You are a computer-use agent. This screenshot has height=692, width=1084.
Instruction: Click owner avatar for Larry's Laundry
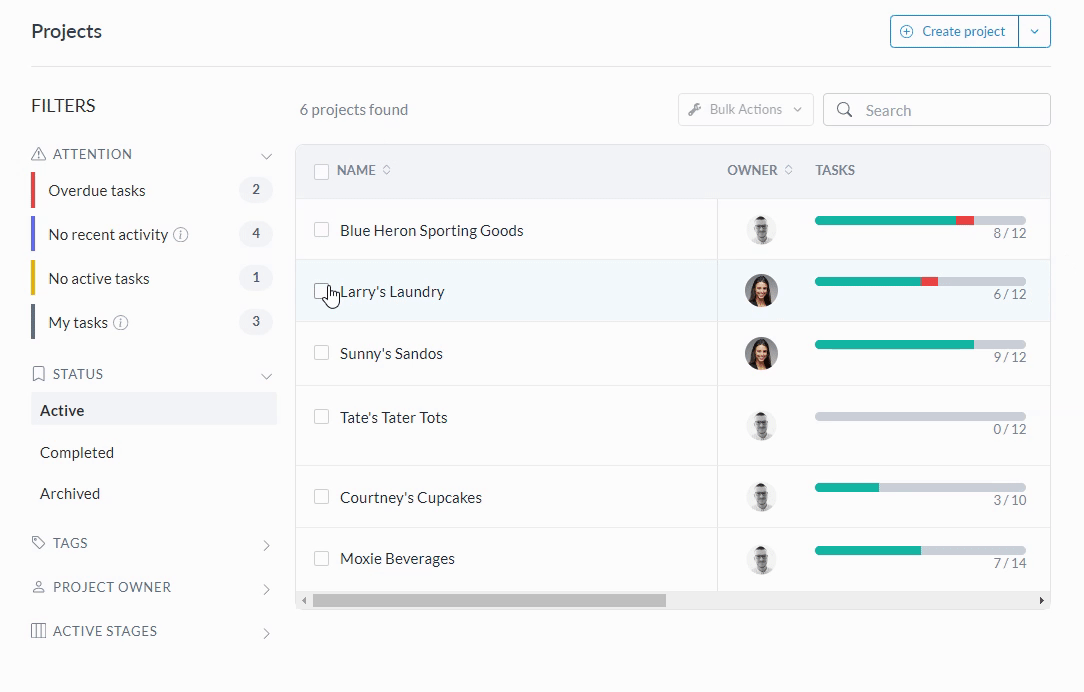coord(761,291)
